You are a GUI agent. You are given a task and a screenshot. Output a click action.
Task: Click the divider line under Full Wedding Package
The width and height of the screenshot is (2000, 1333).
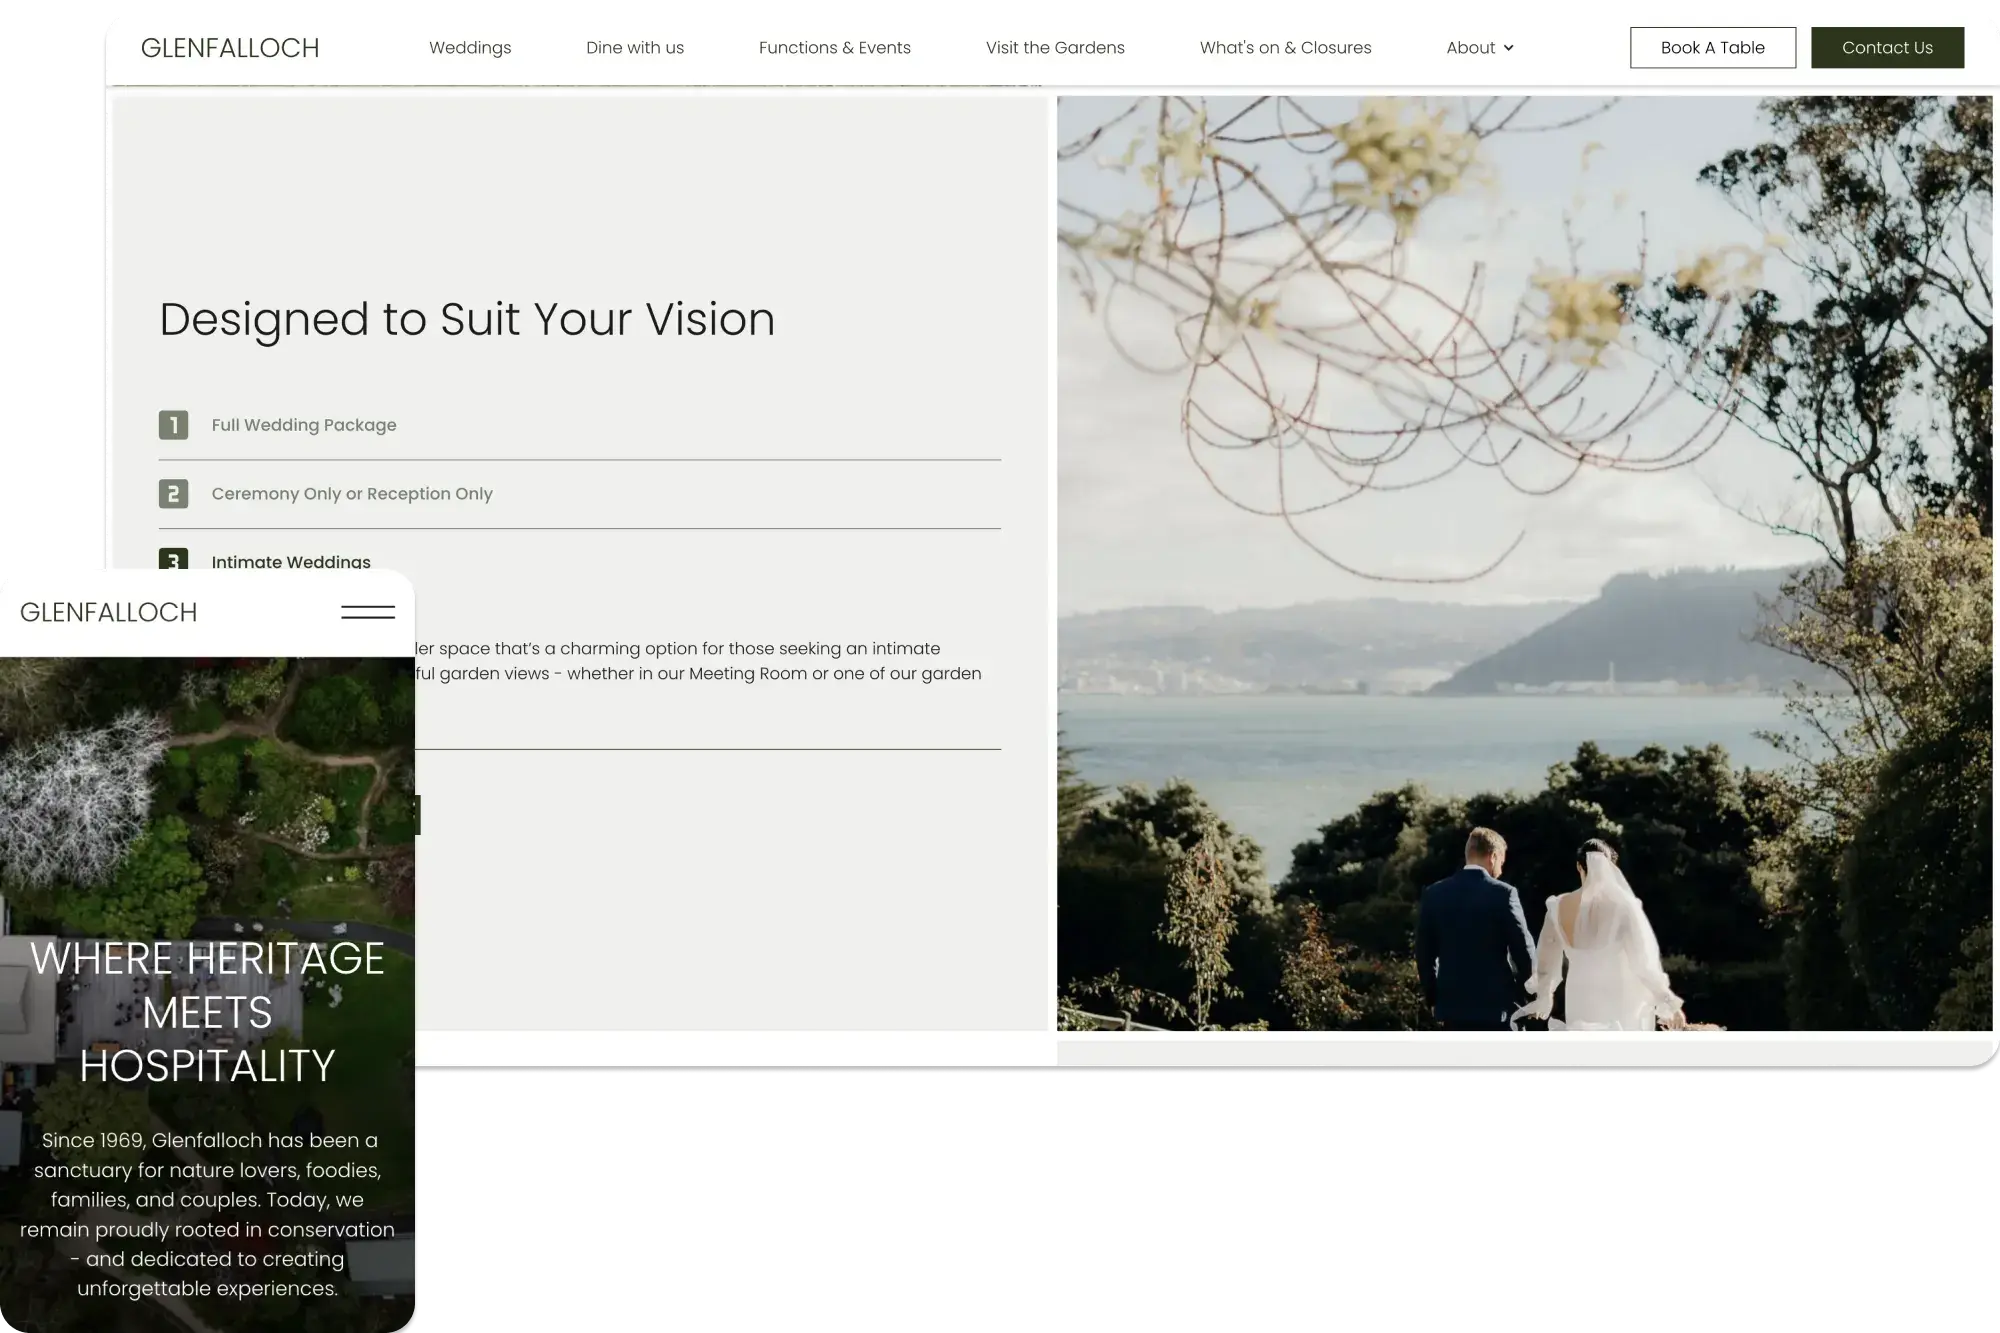pyautogui.click(x=580, y=459)
